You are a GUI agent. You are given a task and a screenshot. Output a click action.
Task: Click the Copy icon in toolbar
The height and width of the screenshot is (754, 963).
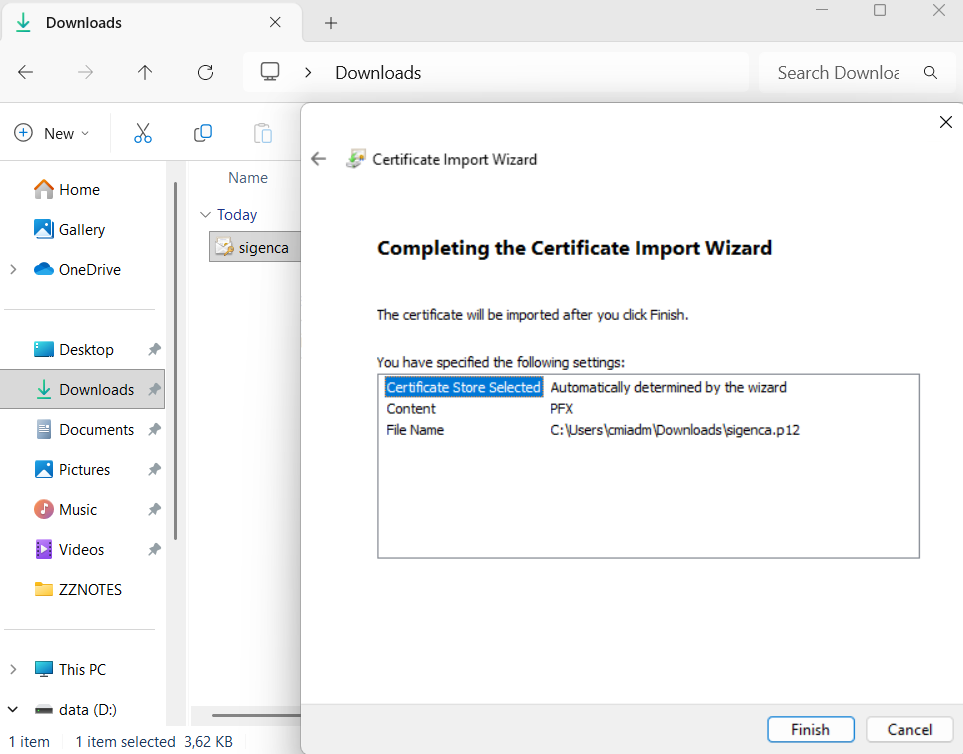coord(203,133)
